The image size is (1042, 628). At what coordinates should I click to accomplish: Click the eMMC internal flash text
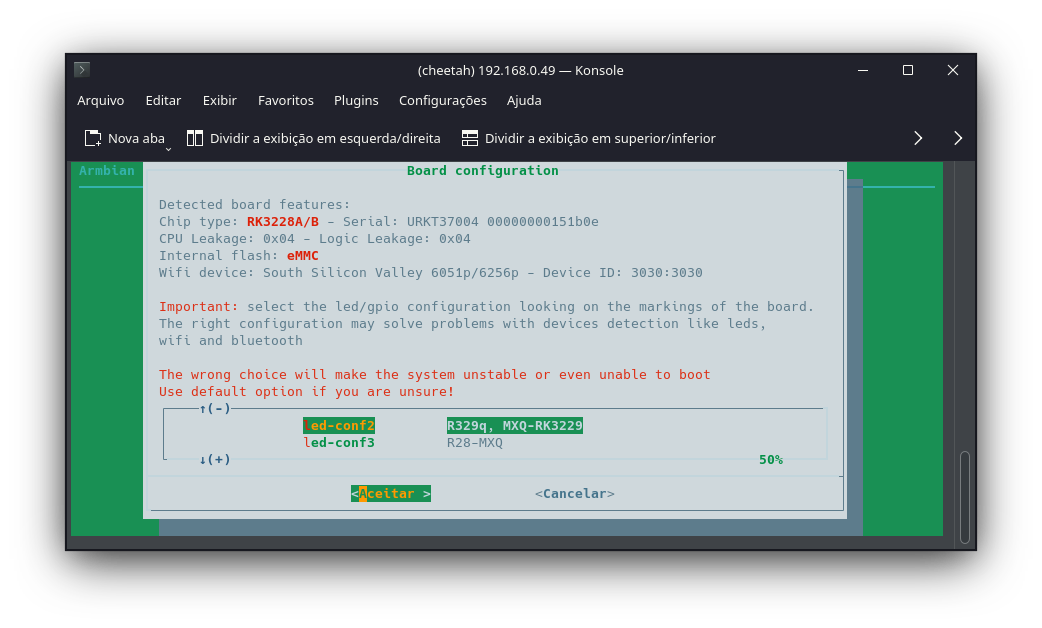pos(302,255)
